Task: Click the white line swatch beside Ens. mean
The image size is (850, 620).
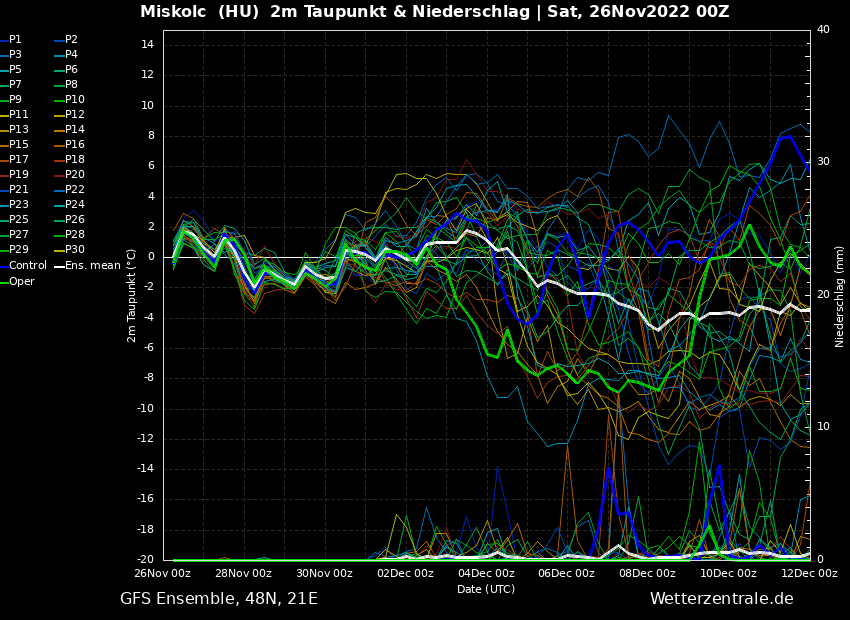Action: tap(59, 266)
